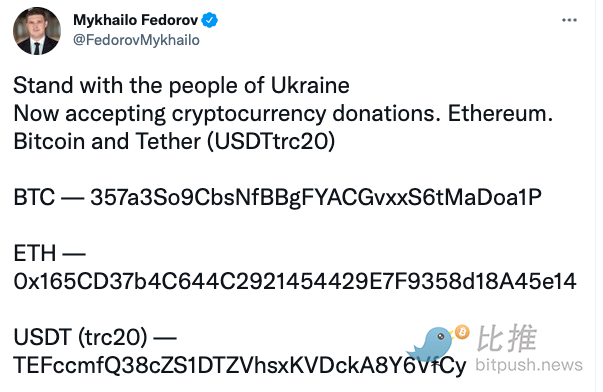The image size is (603, 392).
Task: Click the Mykhailo Fedorov display name
Action: (136, 20)
